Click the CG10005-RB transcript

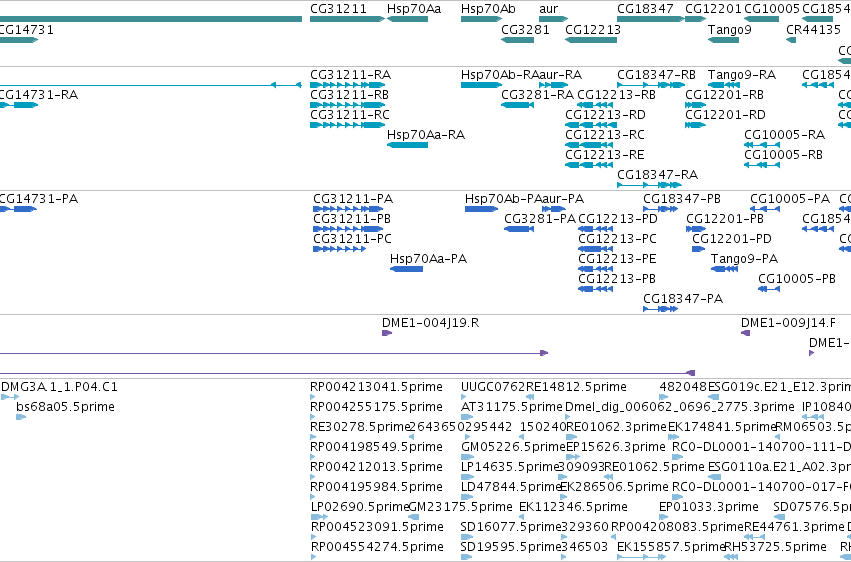click(x=761, y=165)
